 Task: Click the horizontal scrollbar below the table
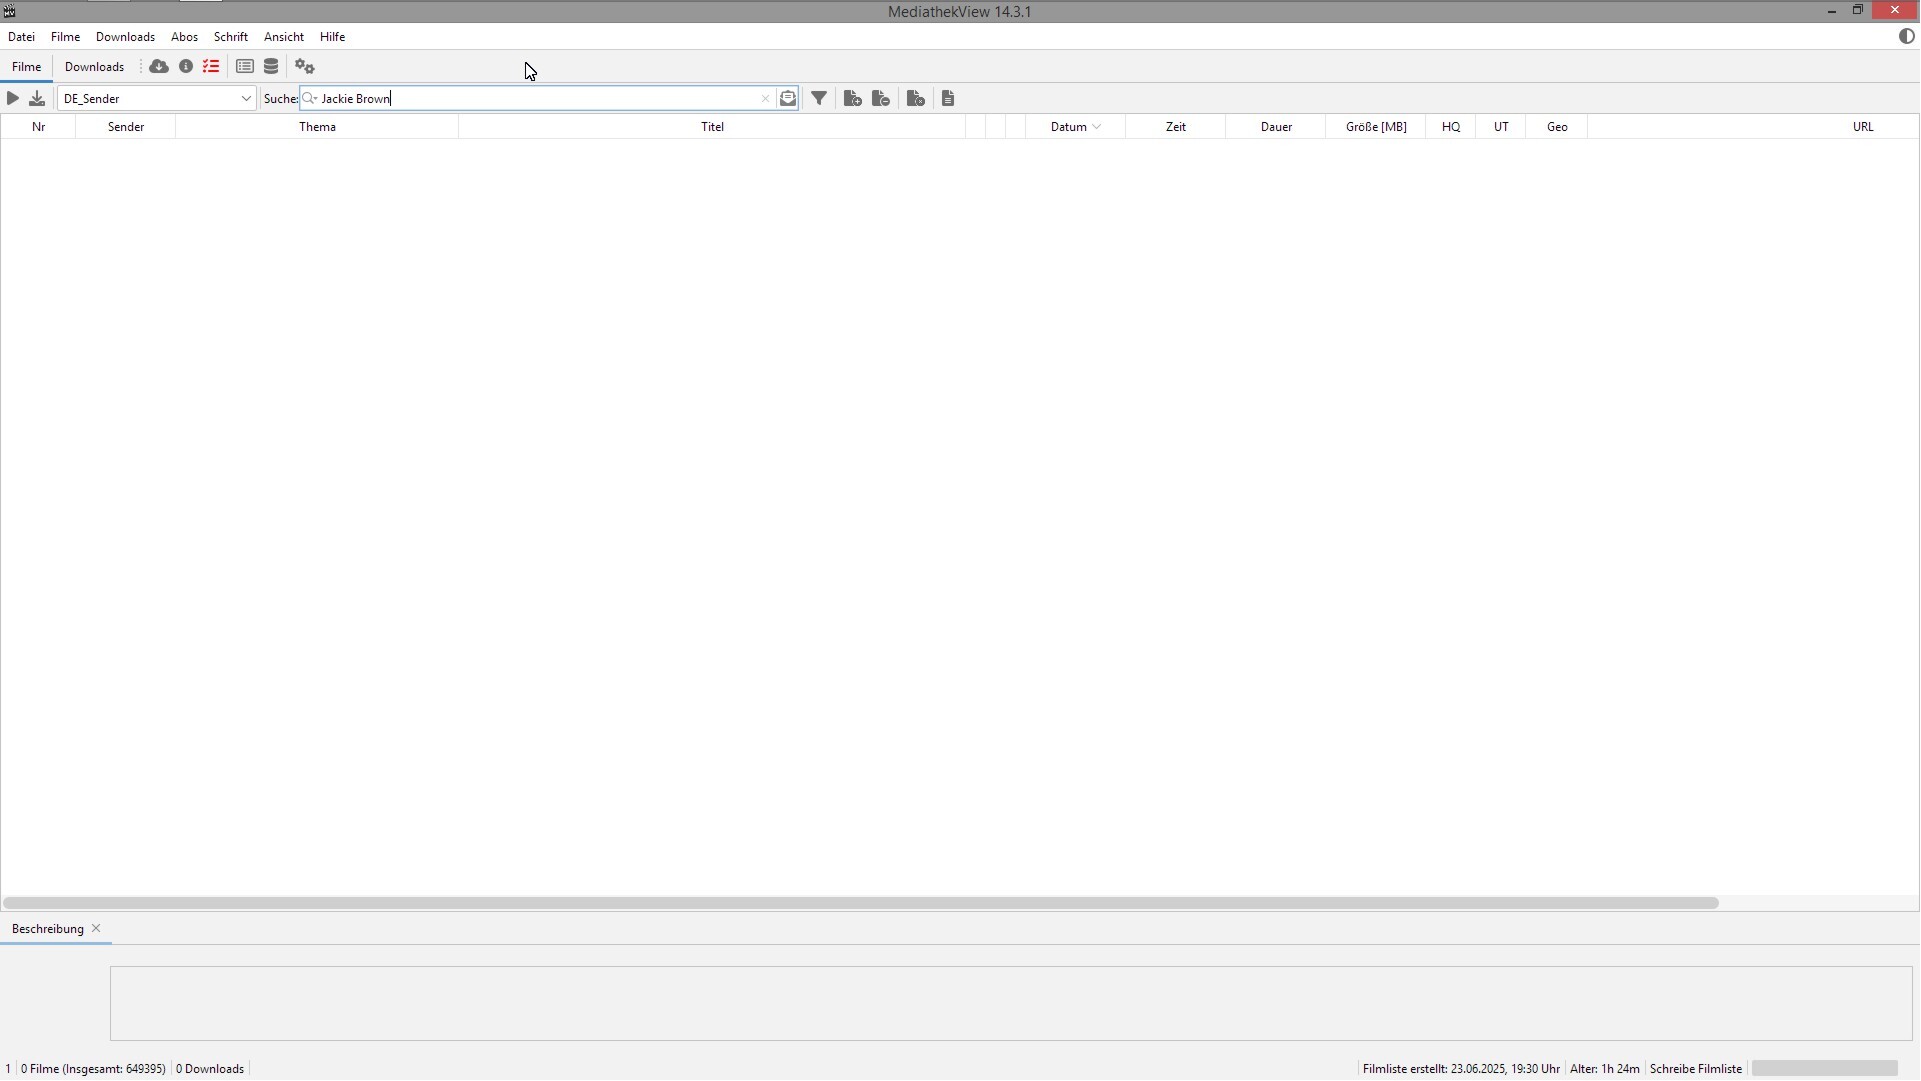pos(860,903)
